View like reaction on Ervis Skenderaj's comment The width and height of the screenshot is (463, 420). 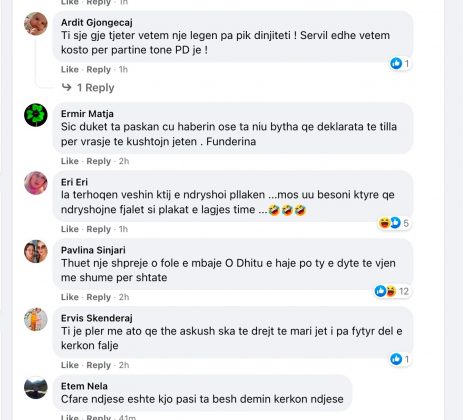(400, 359)
